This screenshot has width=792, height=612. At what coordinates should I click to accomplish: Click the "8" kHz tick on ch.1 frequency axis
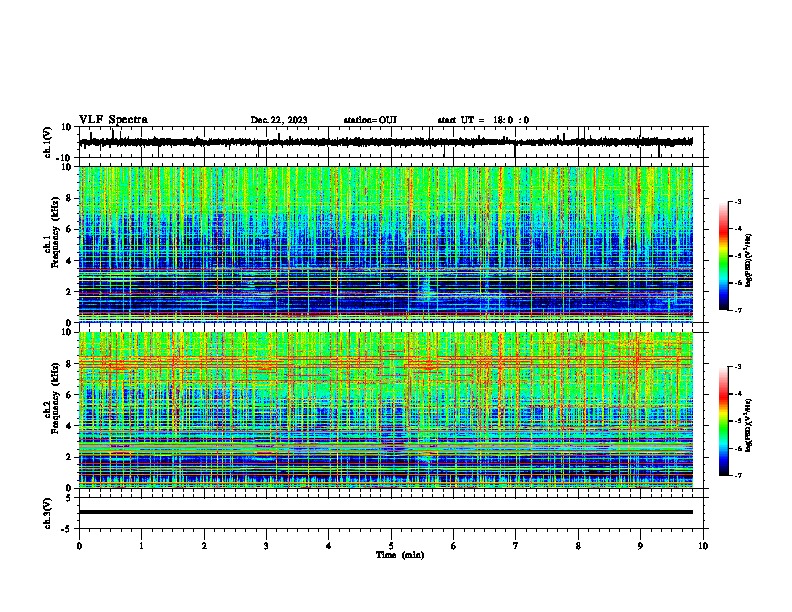tap(70, 198)
